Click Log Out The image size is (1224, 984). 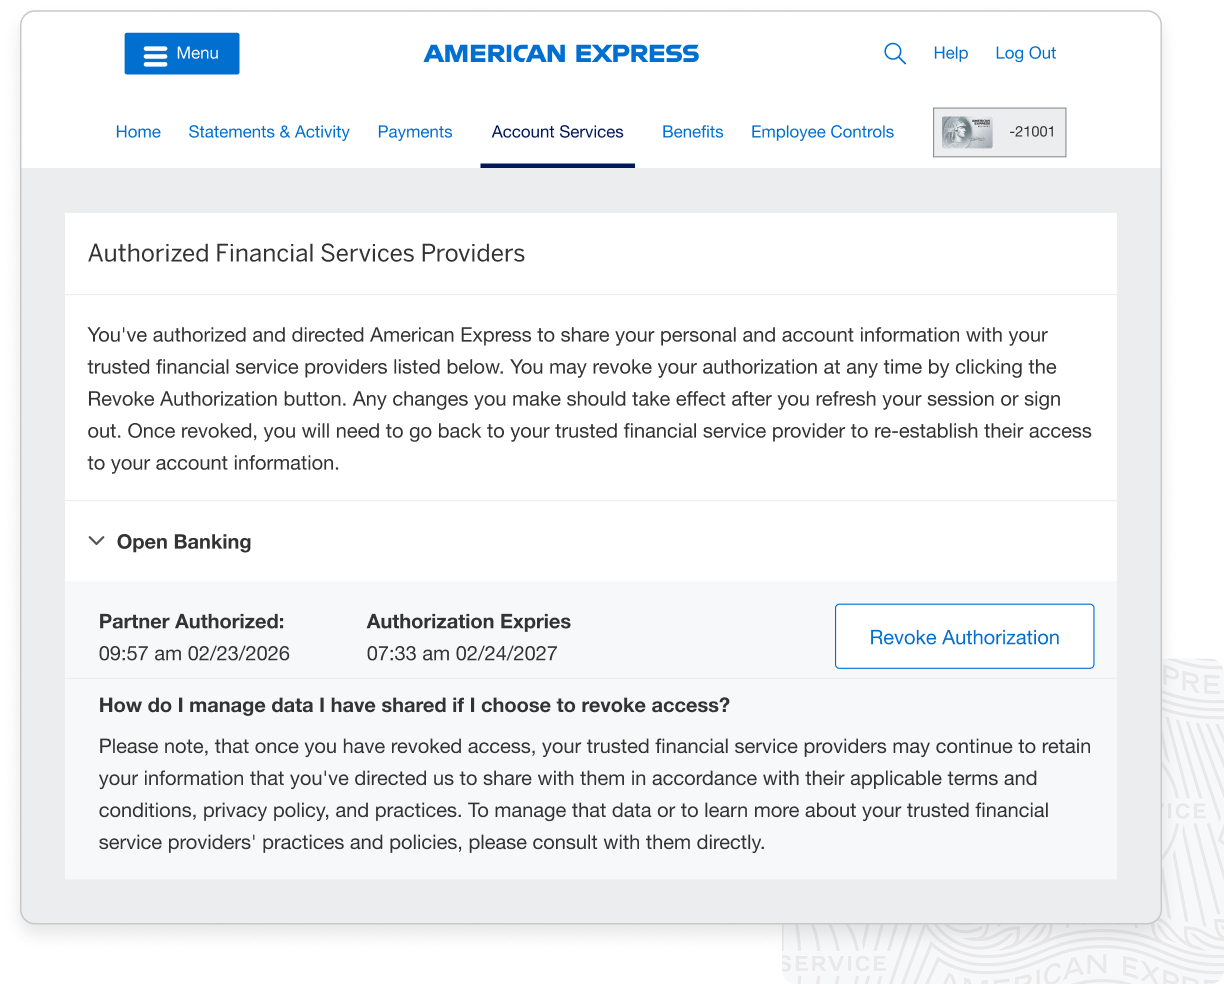tap(1024, 53)
